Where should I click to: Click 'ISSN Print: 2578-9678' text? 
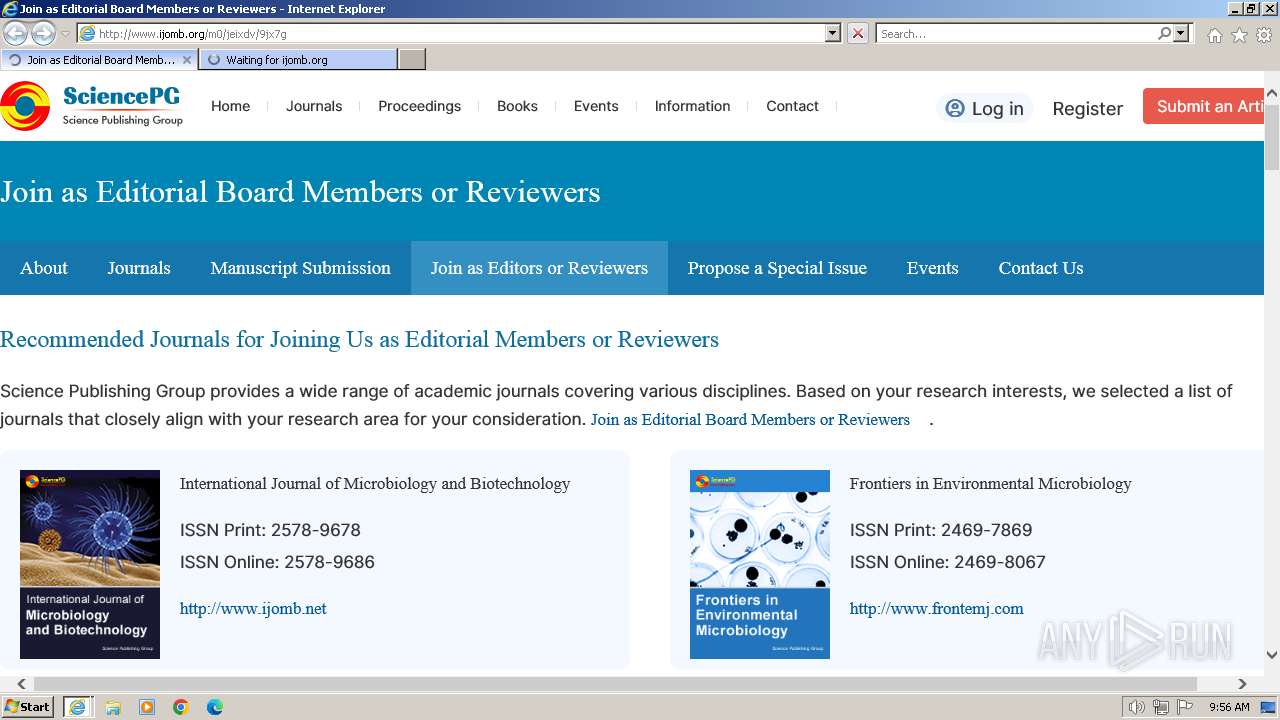[270, 530]
